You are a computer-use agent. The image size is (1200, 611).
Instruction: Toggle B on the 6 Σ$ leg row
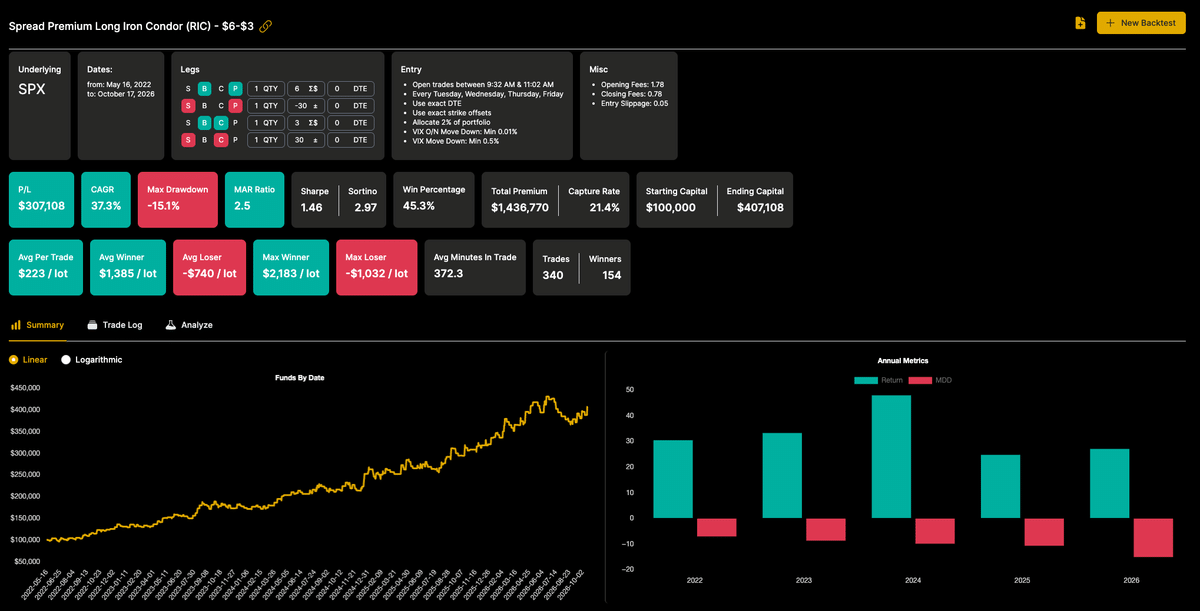click(x=204, y=88)
